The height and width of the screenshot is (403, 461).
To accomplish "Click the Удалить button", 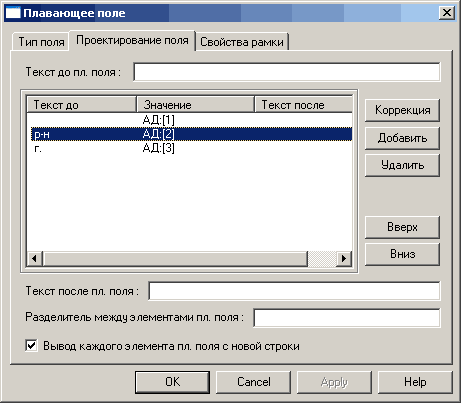I will tap(402, 165).
